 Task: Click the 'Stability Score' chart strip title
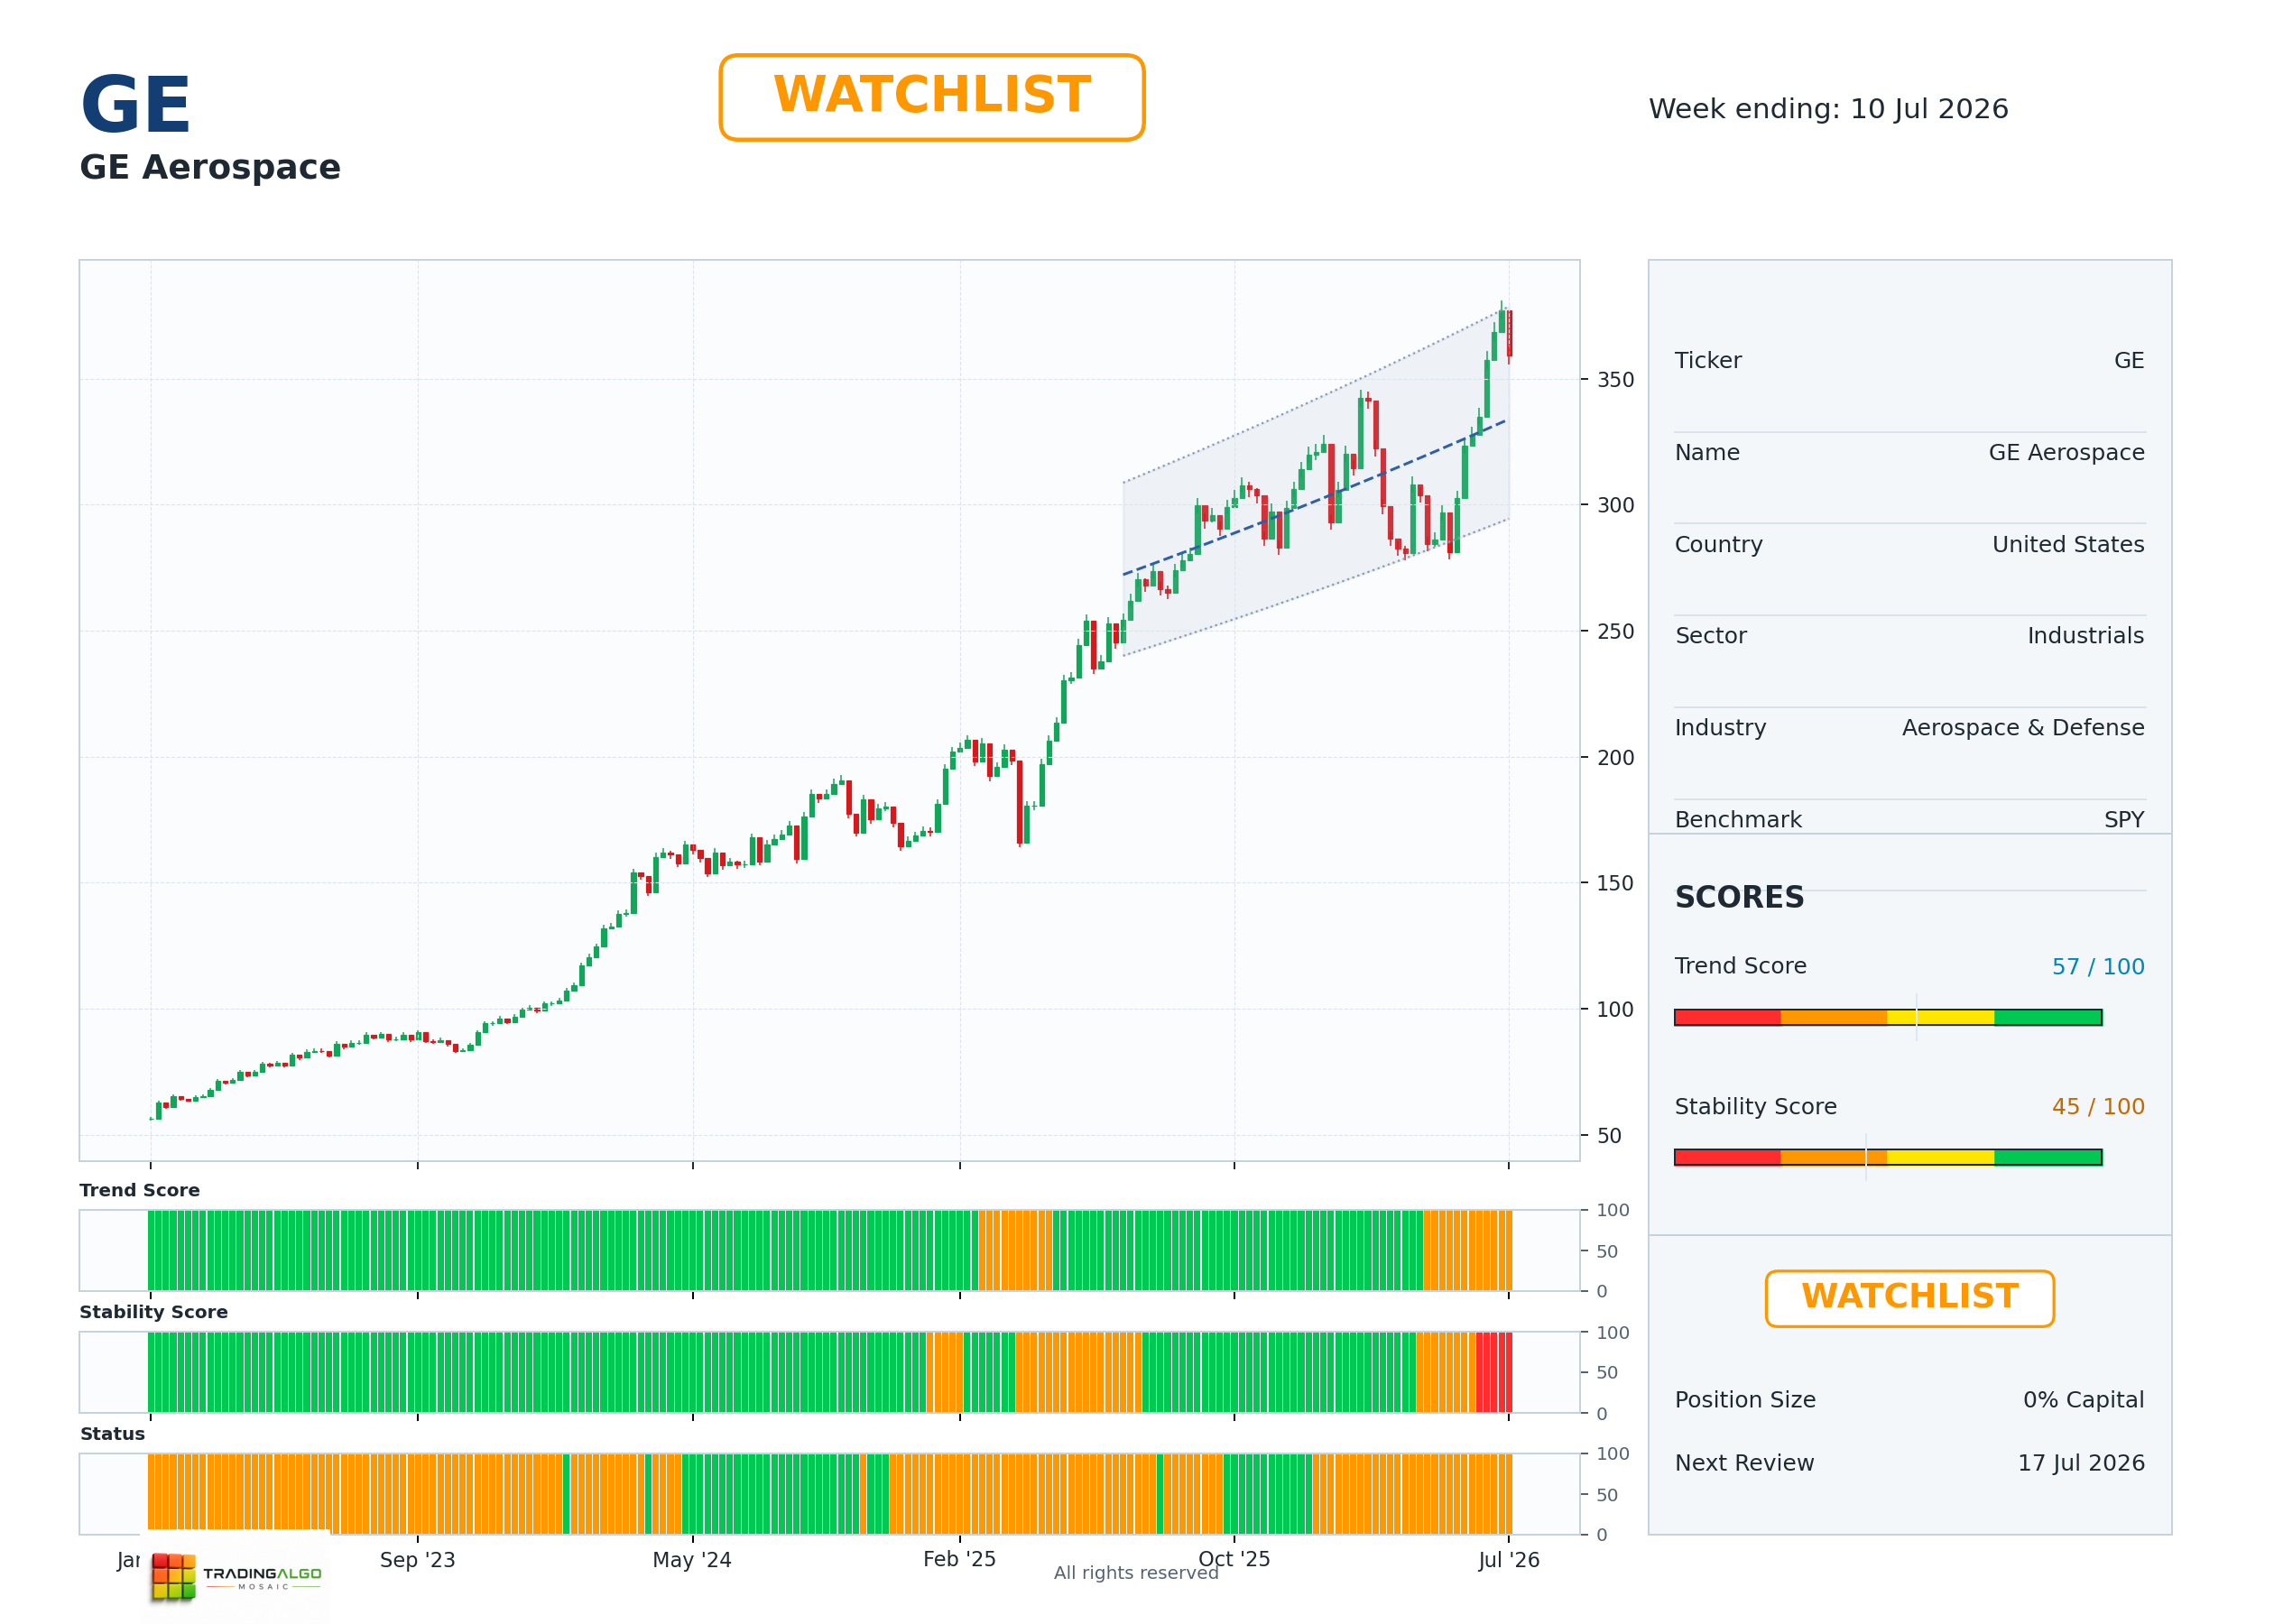[153, 1311]
